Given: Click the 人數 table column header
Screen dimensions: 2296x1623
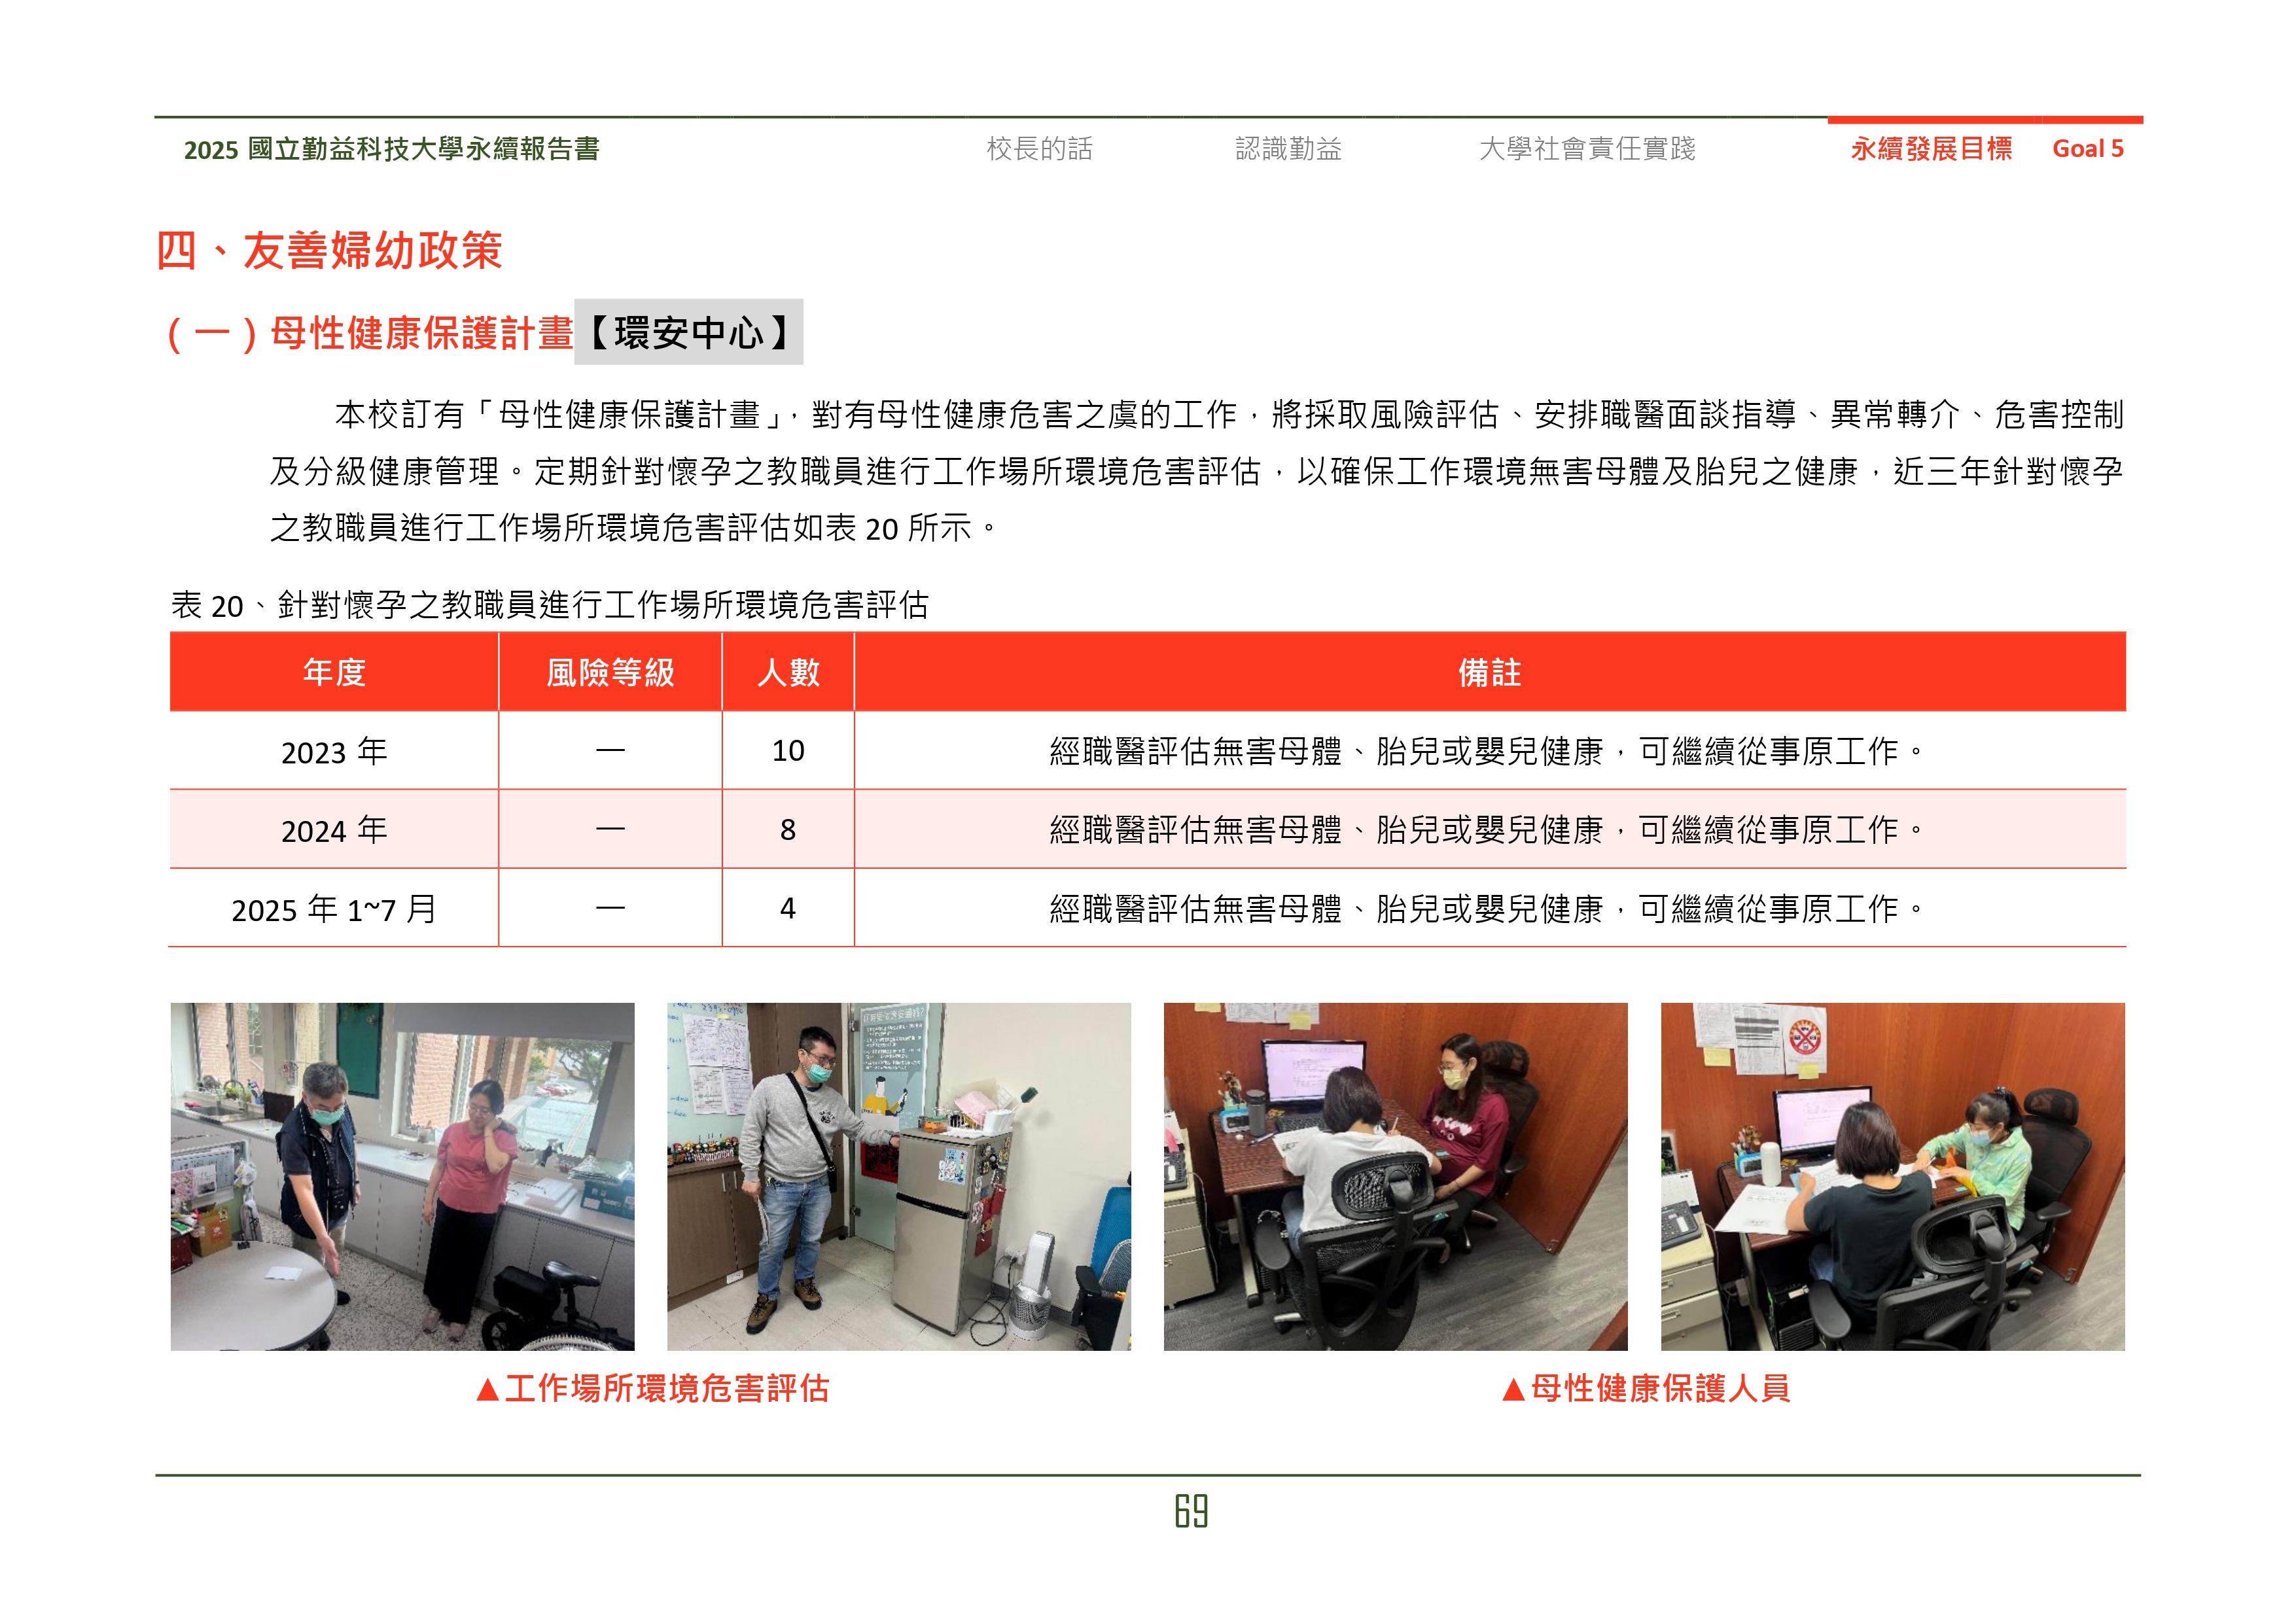Looking at the screenshot, I should tap(788, 672).
